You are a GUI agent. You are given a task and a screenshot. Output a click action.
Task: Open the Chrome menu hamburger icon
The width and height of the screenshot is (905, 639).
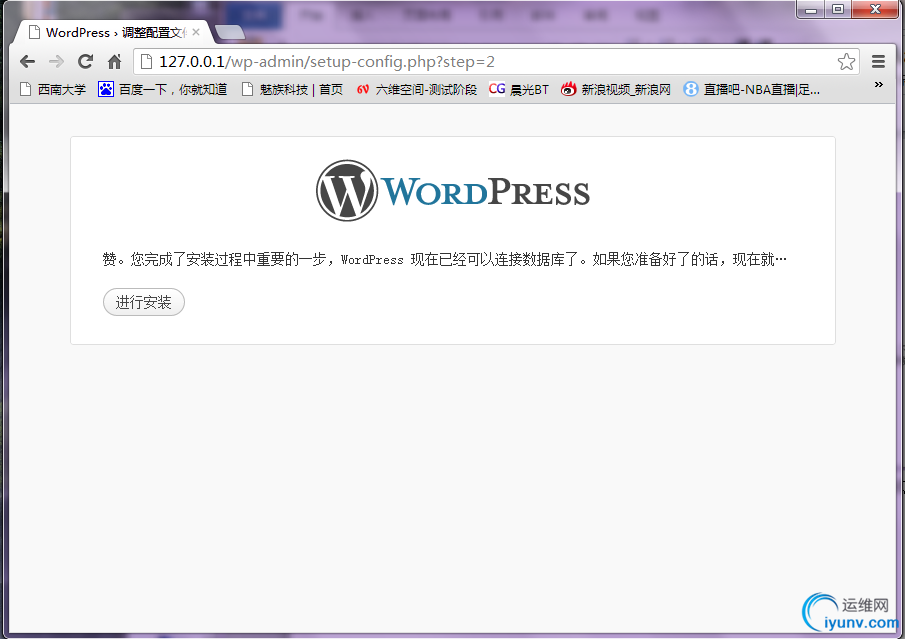[878, 61]
